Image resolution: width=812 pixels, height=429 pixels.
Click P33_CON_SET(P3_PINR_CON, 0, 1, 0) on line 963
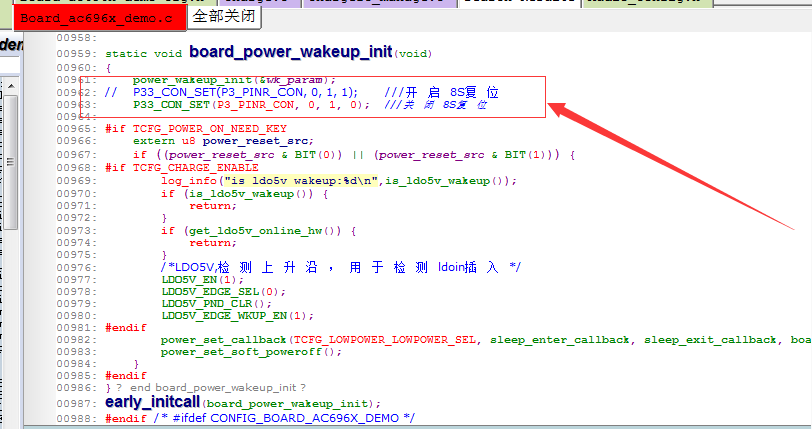(x=251, y=105)
